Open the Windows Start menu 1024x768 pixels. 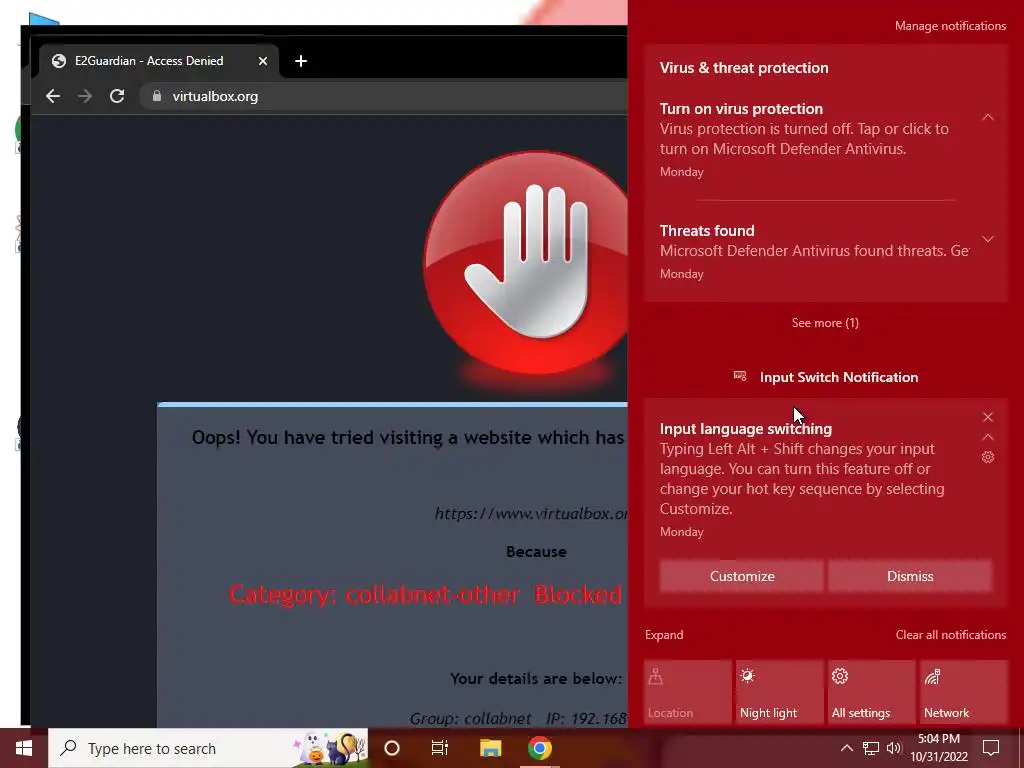pos(24,748)
